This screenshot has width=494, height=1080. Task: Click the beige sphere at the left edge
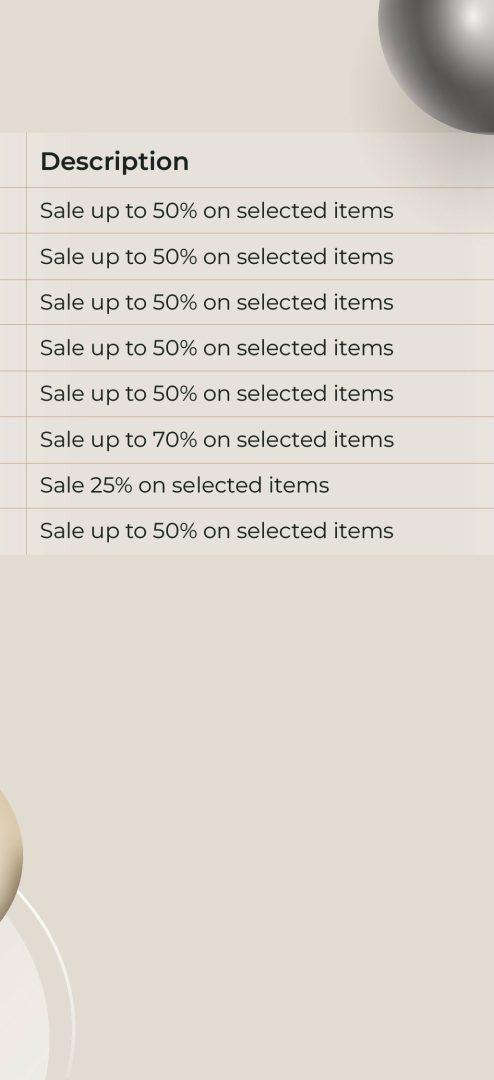pyautogui.click(x=8, y=854)
